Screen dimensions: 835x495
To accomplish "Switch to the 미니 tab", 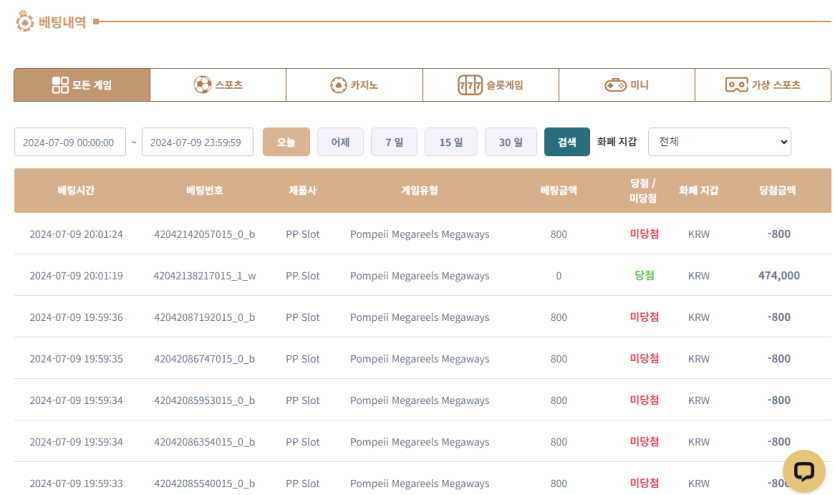I will (x=627, y=85).
